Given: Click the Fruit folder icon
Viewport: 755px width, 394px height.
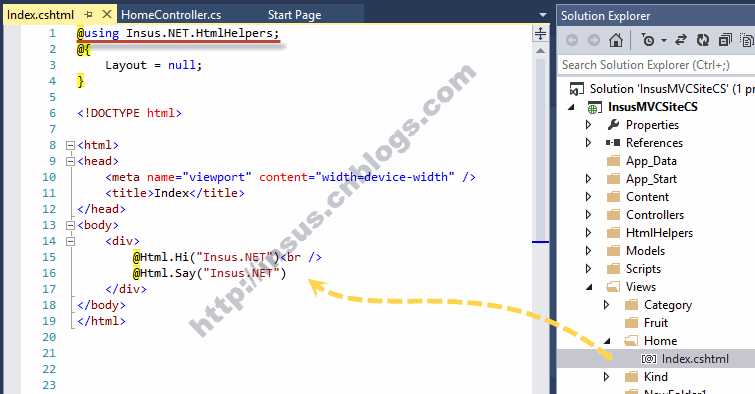Looking at the screenshot, I should click(631, 323).
